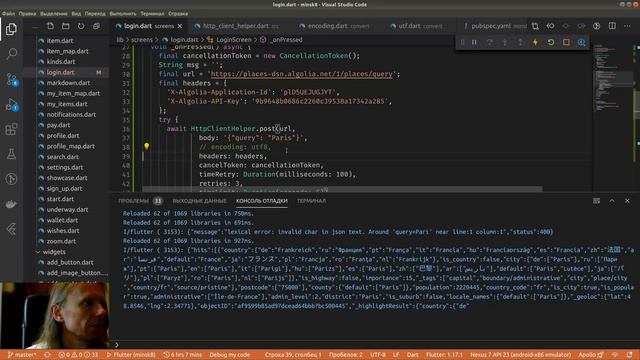Open the Выходные данные panel tab
Viewport: 640px width, 360px height.
[x=199, y=201]
